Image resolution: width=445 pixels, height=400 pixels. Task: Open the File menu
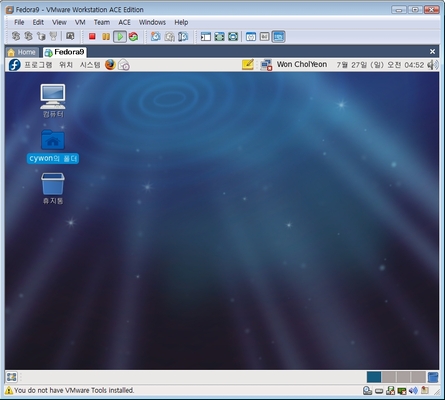19,22
